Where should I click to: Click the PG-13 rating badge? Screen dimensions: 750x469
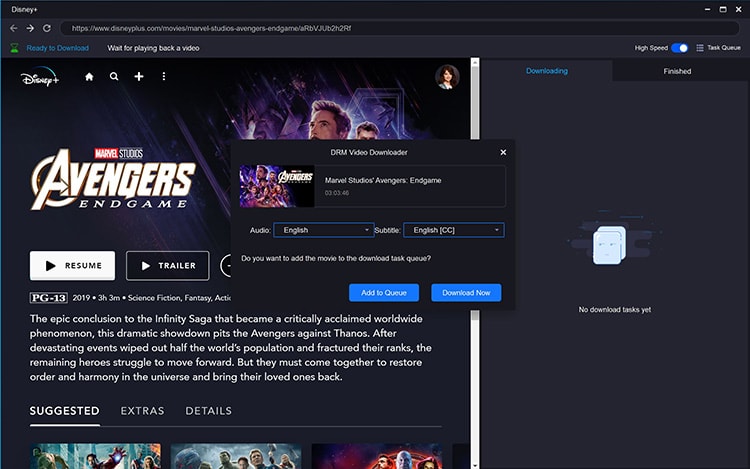click(x=49, y=298)
